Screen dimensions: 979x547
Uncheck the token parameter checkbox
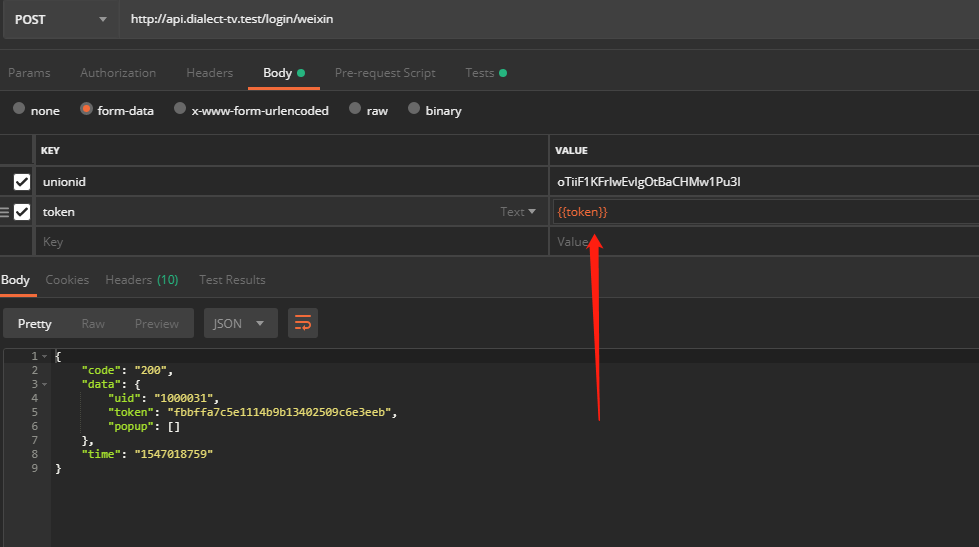pyautogui.click(x=22, y=212)
